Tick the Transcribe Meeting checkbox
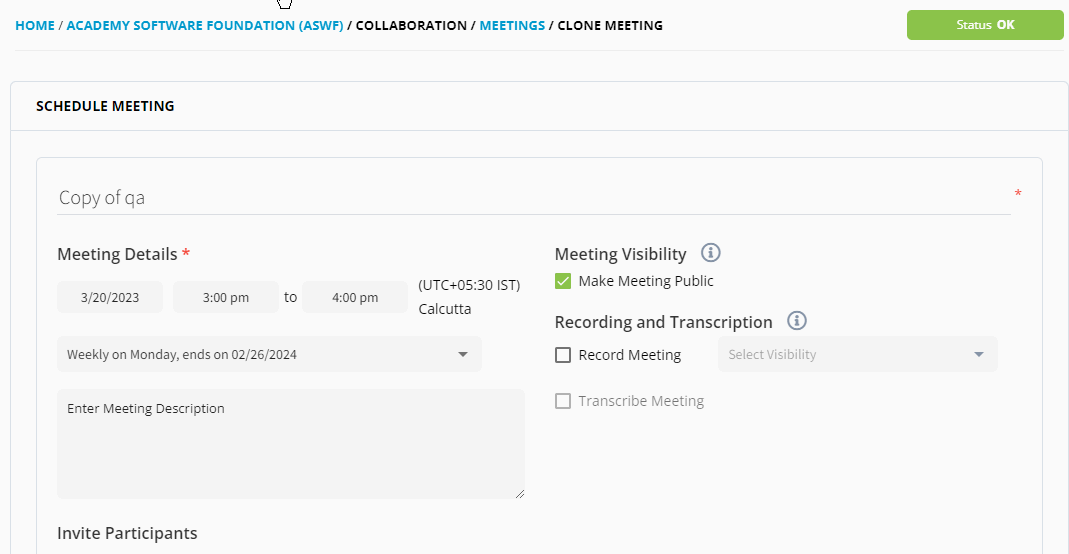 563,401
